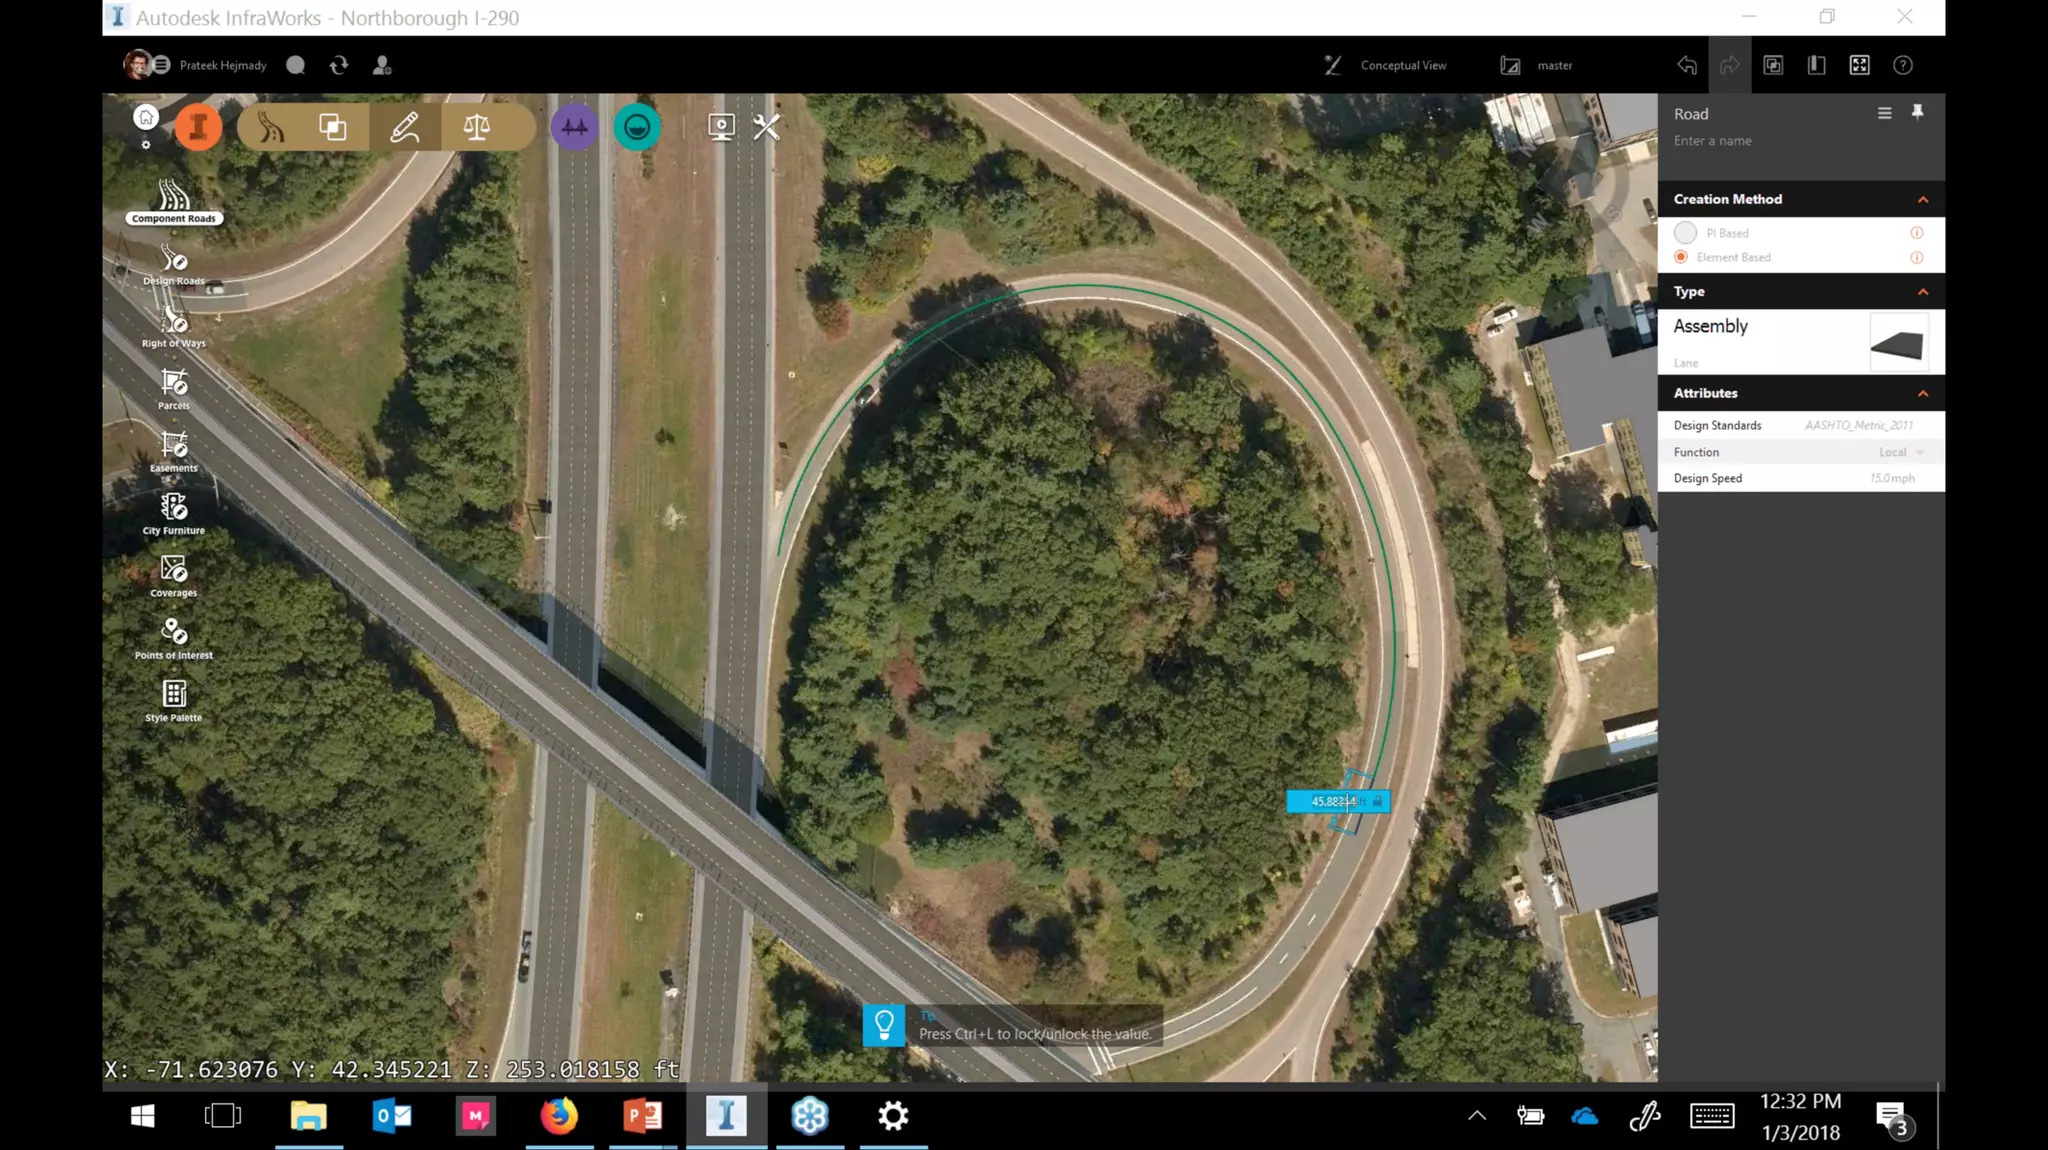Select Design Roads tool
This screenshot has width=2048, height=1150.
pyautogui.click(x=174, y=265)
